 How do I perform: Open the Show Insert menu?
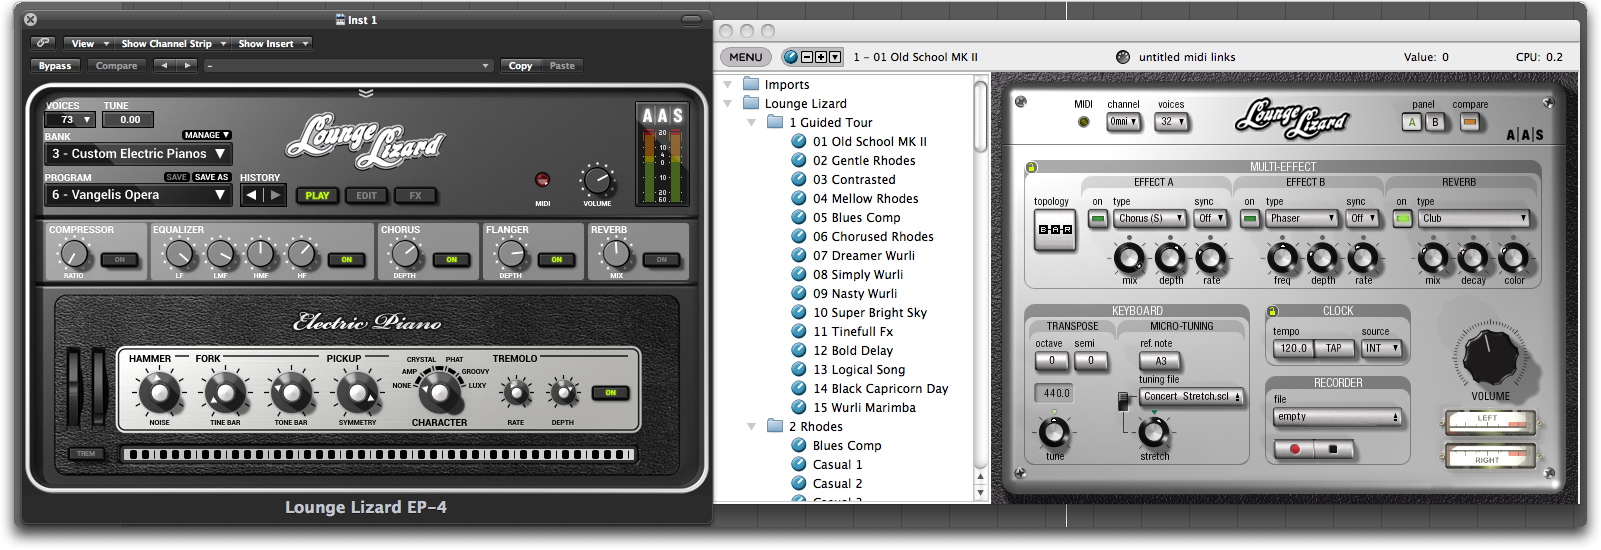click(x=273, y=44)
